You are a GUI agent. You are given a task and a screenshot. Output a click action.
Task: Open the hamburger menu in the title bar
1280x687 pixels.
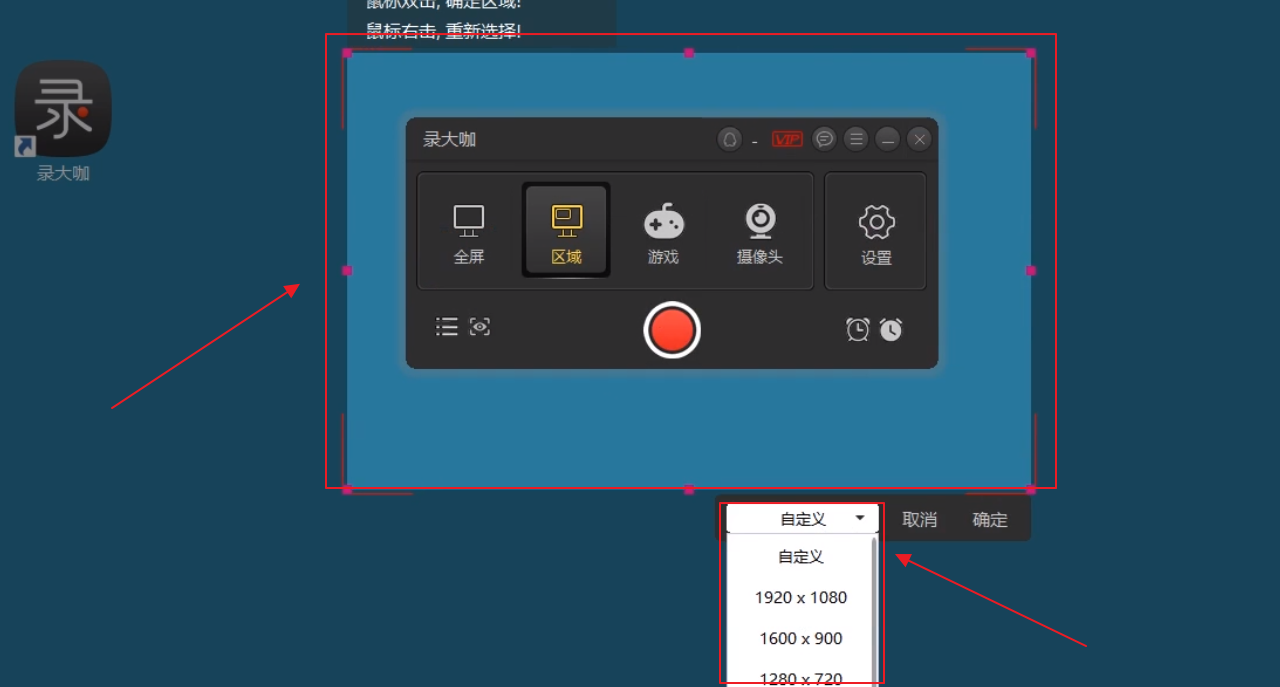pos(856,139)
